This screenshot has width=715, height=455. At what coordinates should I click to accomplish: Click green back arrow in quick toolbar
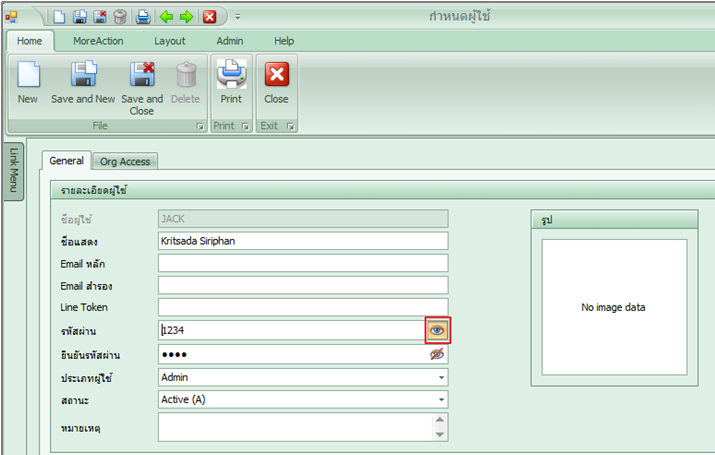(x=166, y=16)
